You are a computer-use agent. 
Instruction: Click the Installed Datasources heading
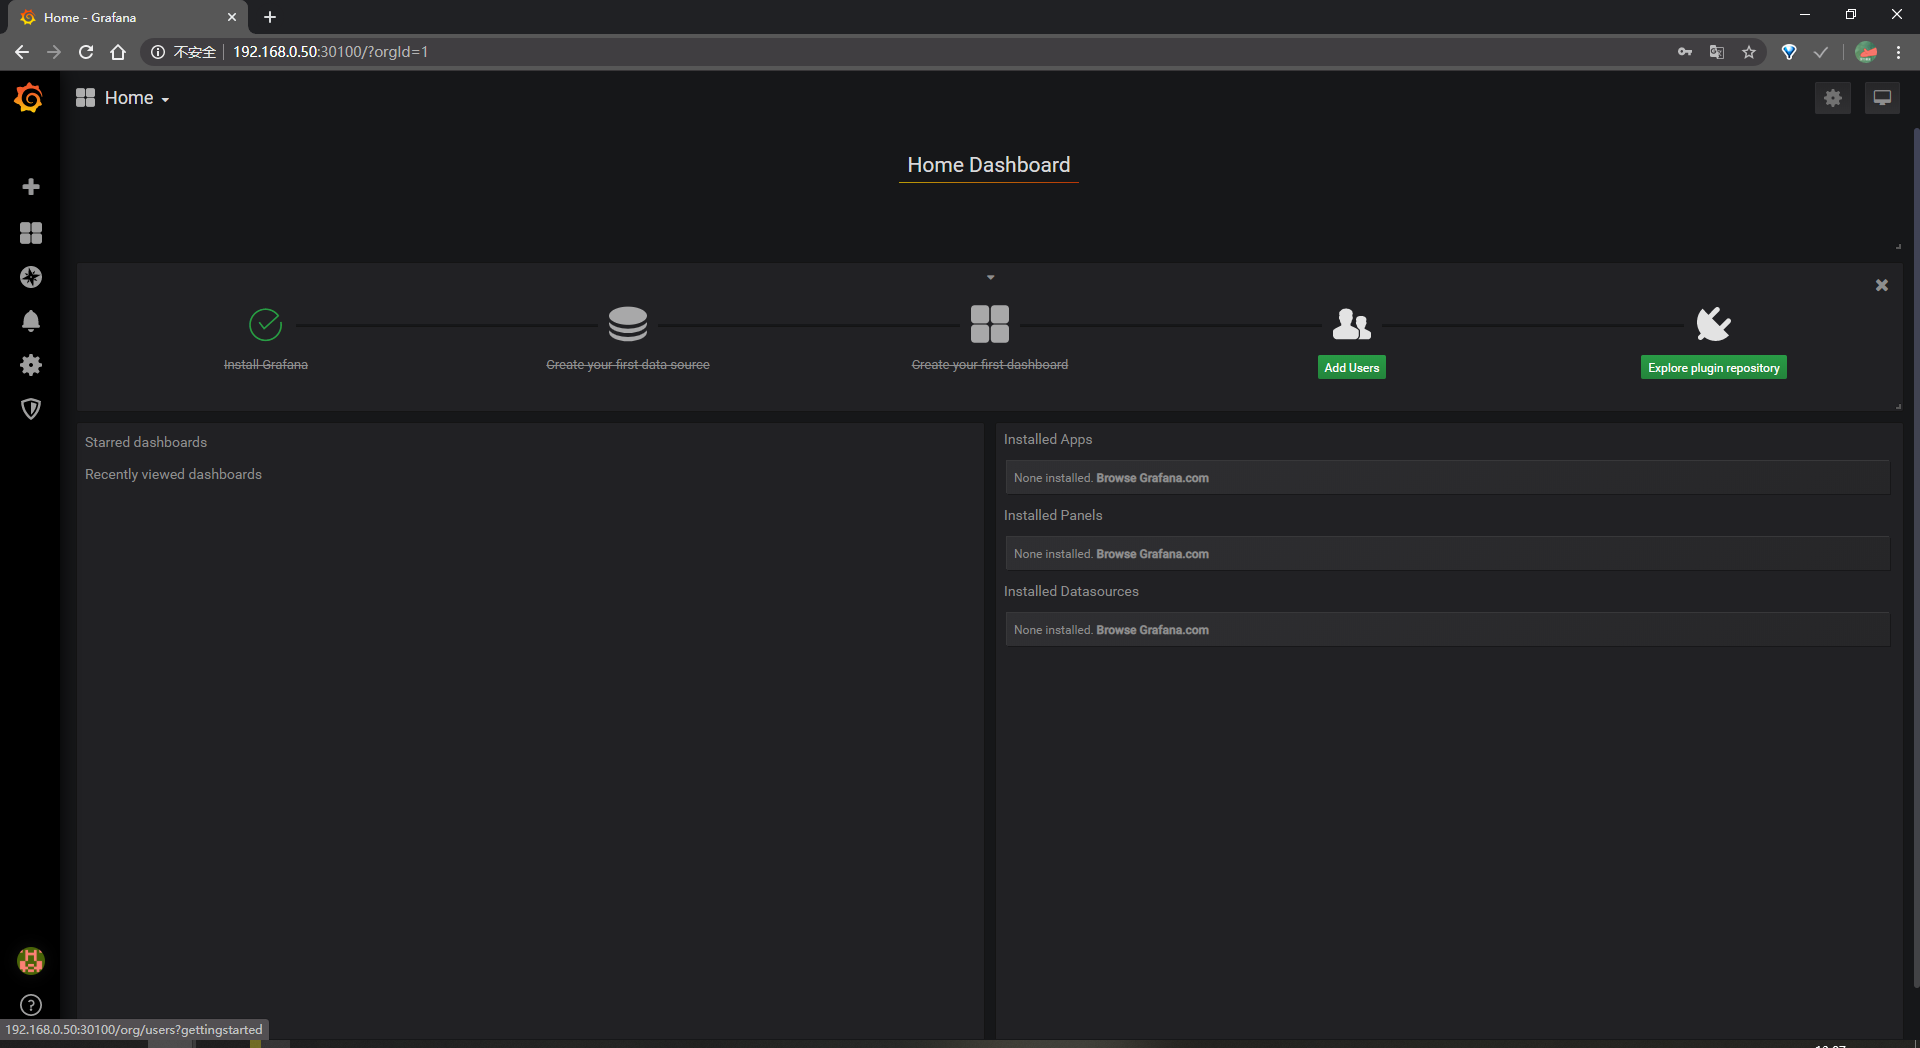pyautogui.click(x=1071, y=591)
